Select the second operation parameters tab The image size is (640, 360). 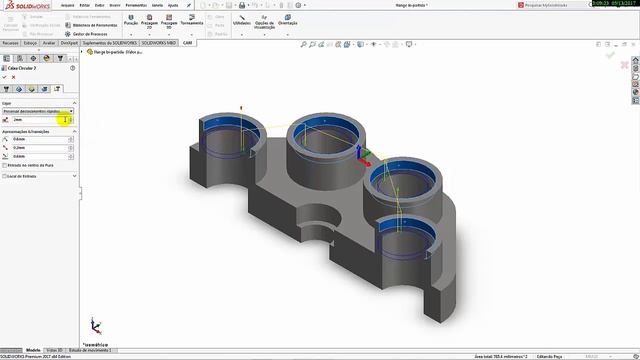click(19, 89)
